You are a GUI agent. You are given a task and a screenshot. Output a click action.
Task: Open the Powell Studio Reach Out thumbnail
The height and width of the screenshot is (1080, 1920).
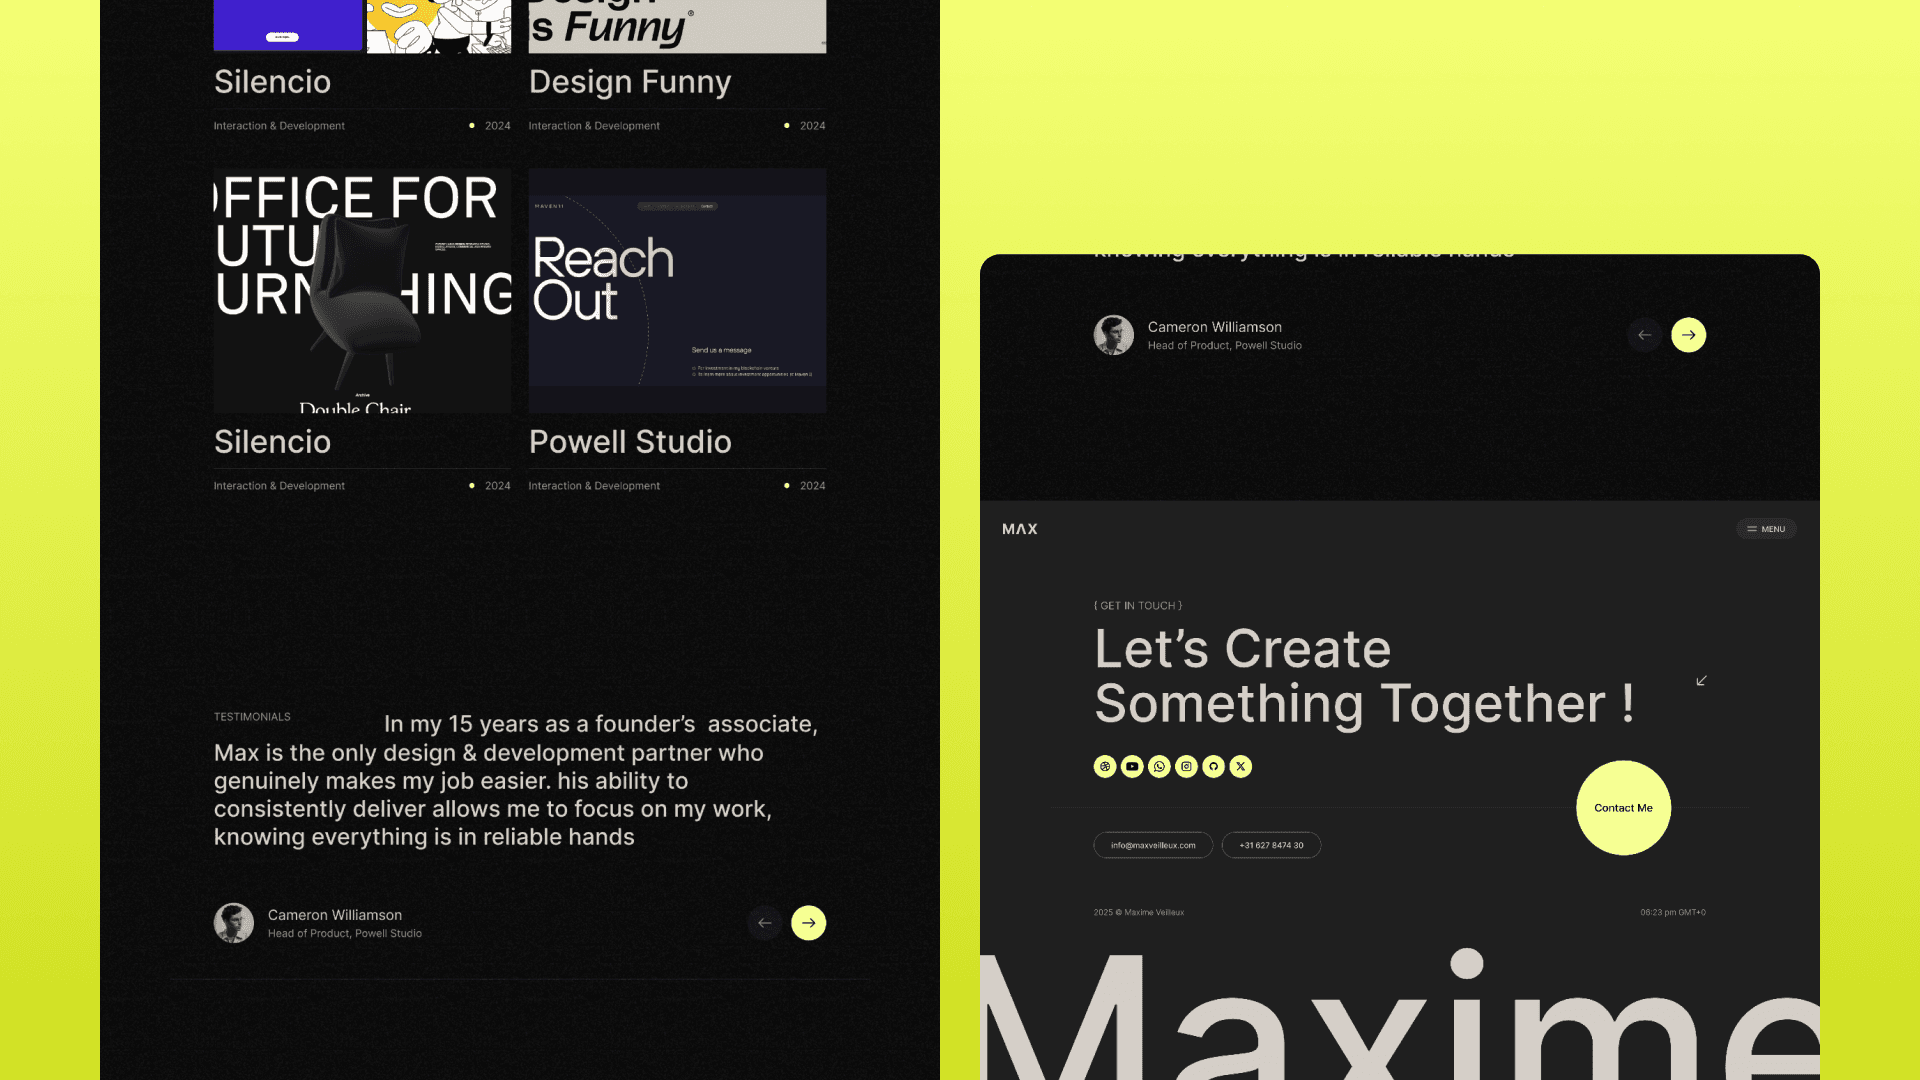(x=677, y=290)
